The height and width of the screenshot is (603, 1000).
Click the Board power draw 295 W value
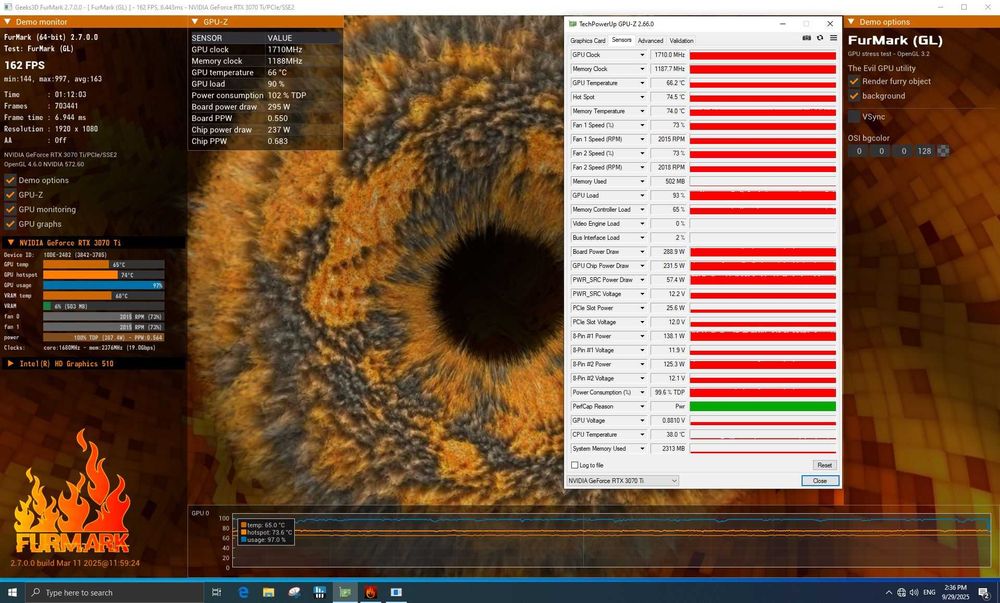tap(279, 107)
